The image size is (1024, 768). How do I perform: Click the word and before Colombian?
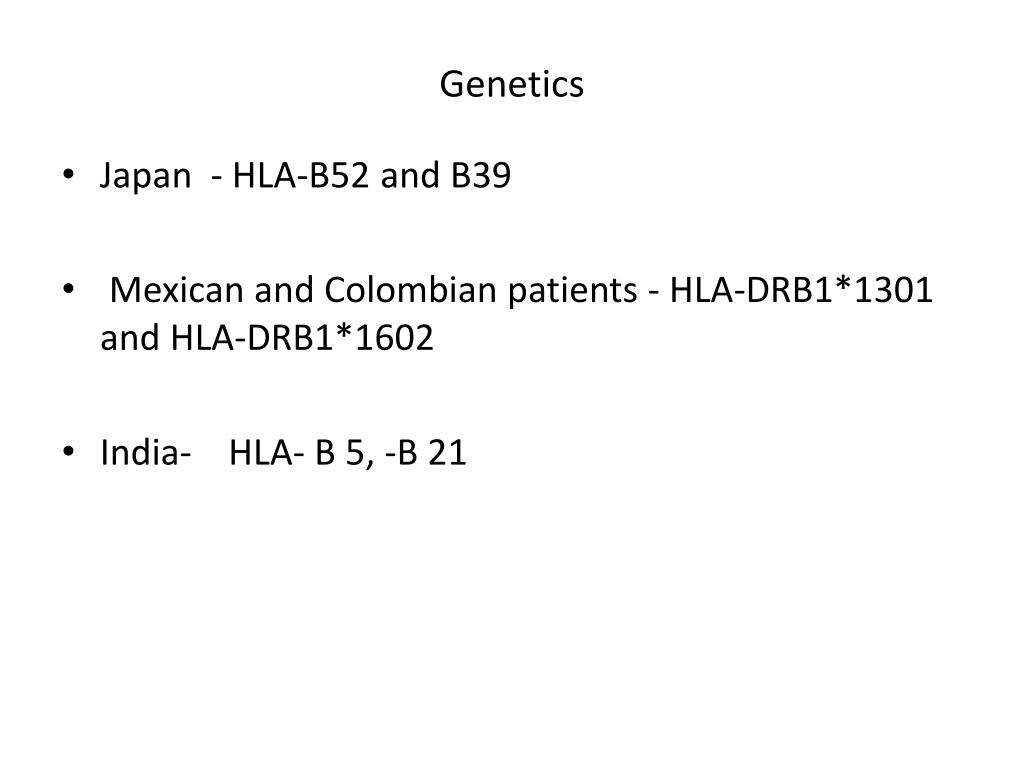284,289
